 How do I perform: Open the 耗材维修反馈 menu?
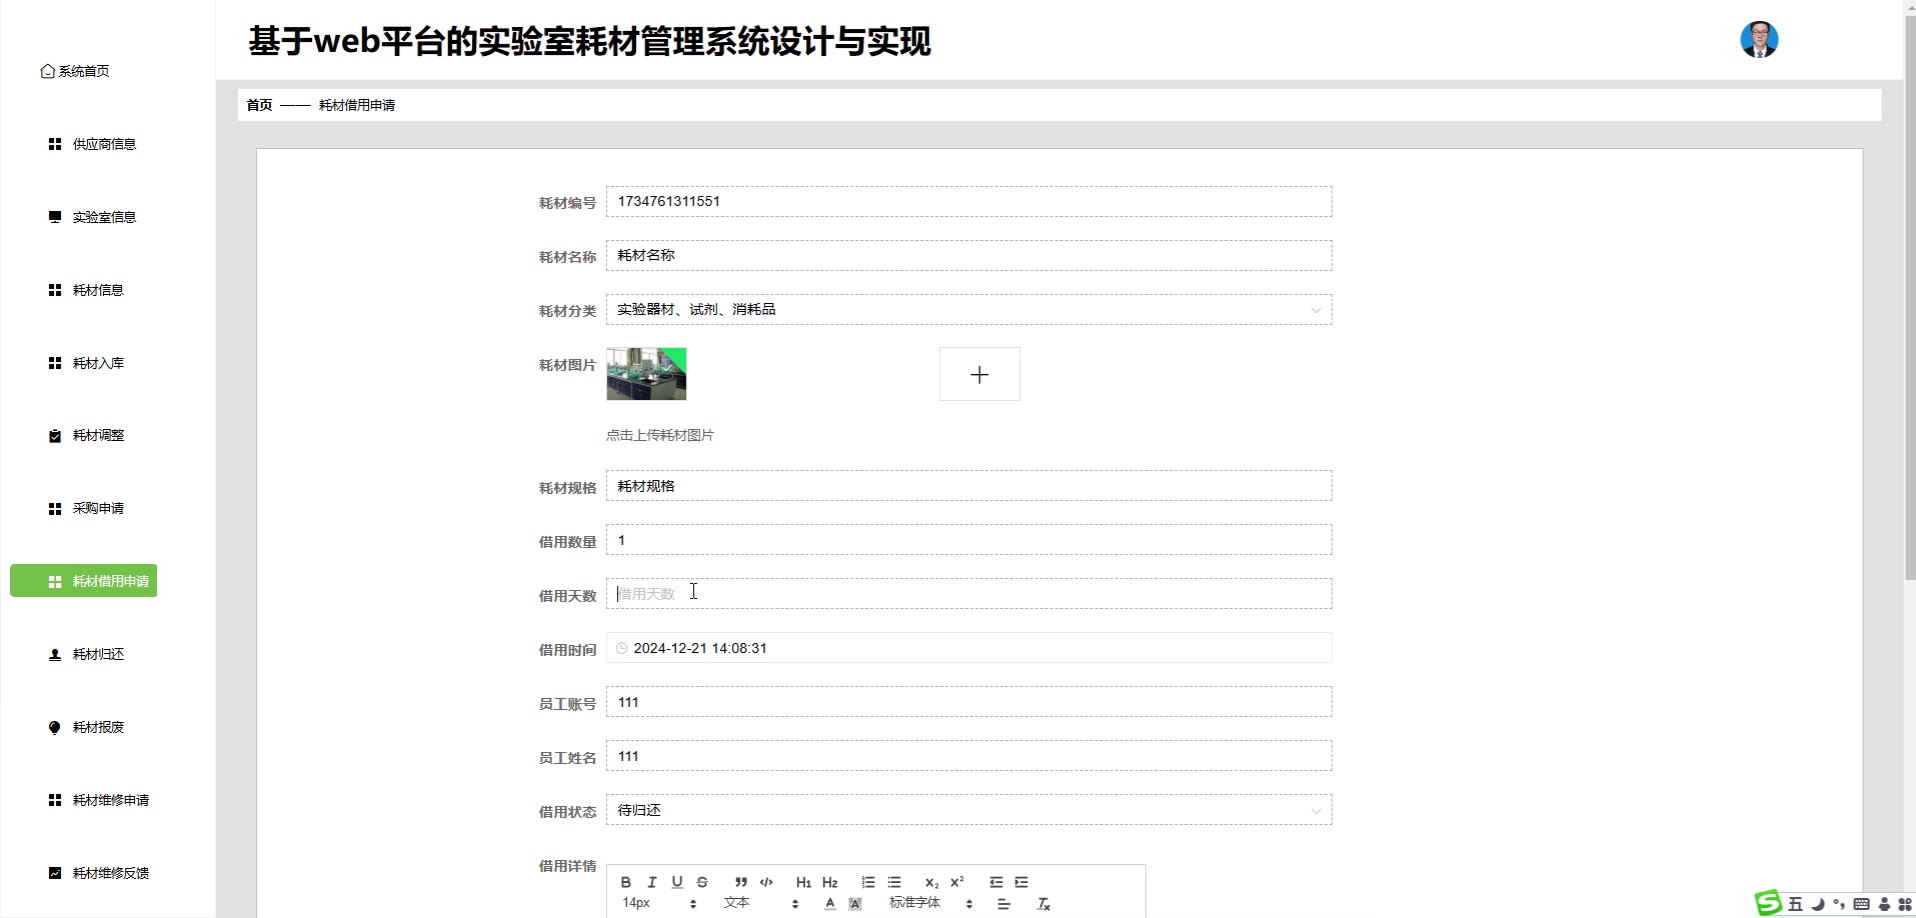[x=99, y=873]
